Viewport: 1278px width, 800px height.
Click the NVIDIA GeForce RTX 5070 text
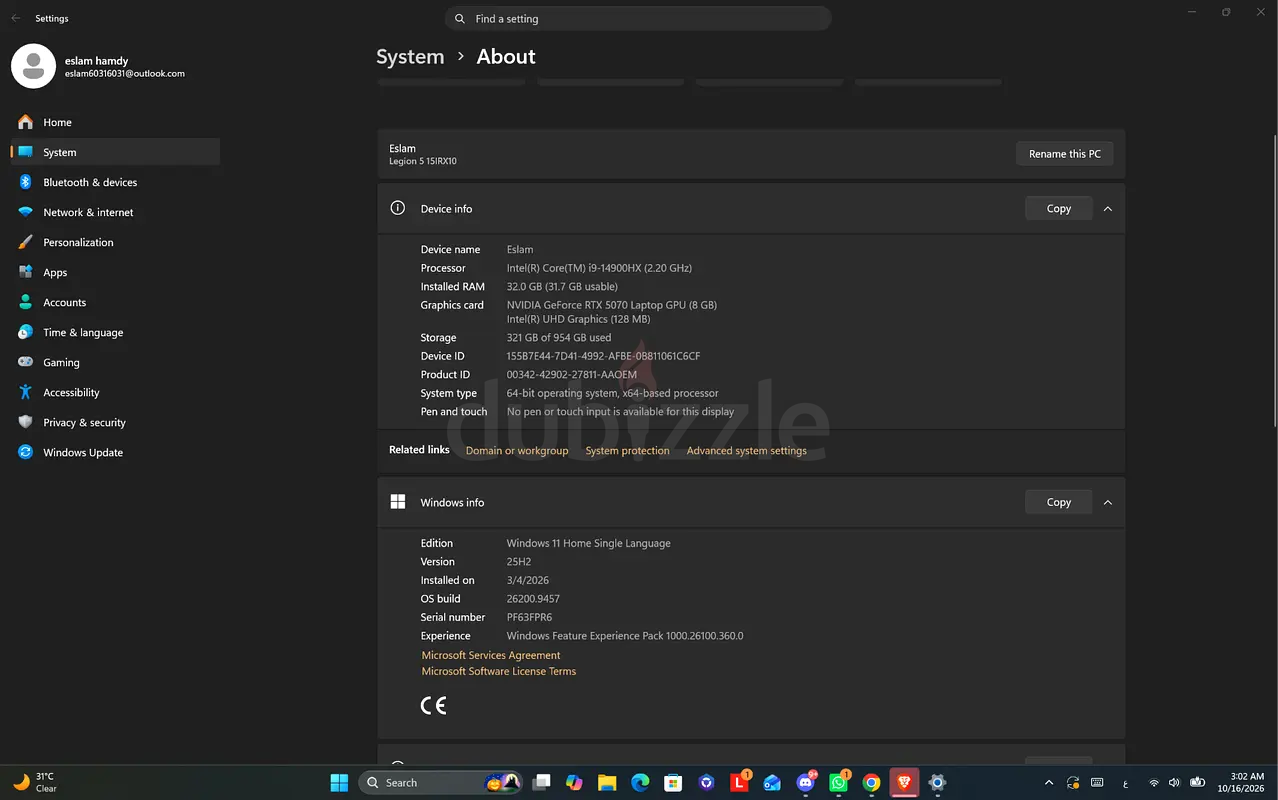click(x=611, y=305)
